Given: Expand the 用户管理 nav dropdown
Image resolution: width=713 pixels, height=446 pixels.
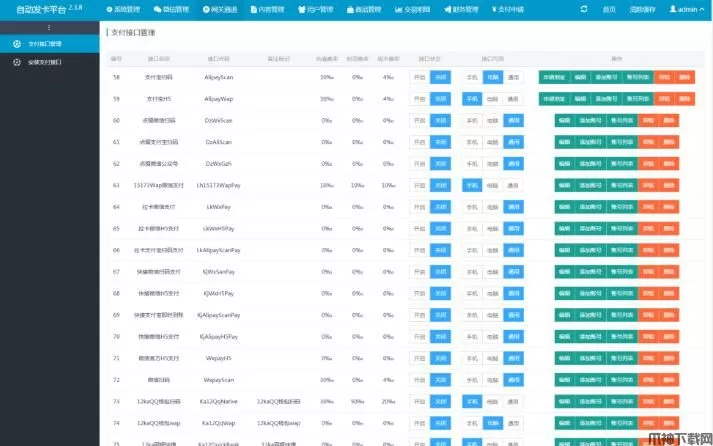Looking at the screenshot, I should 320,8.
